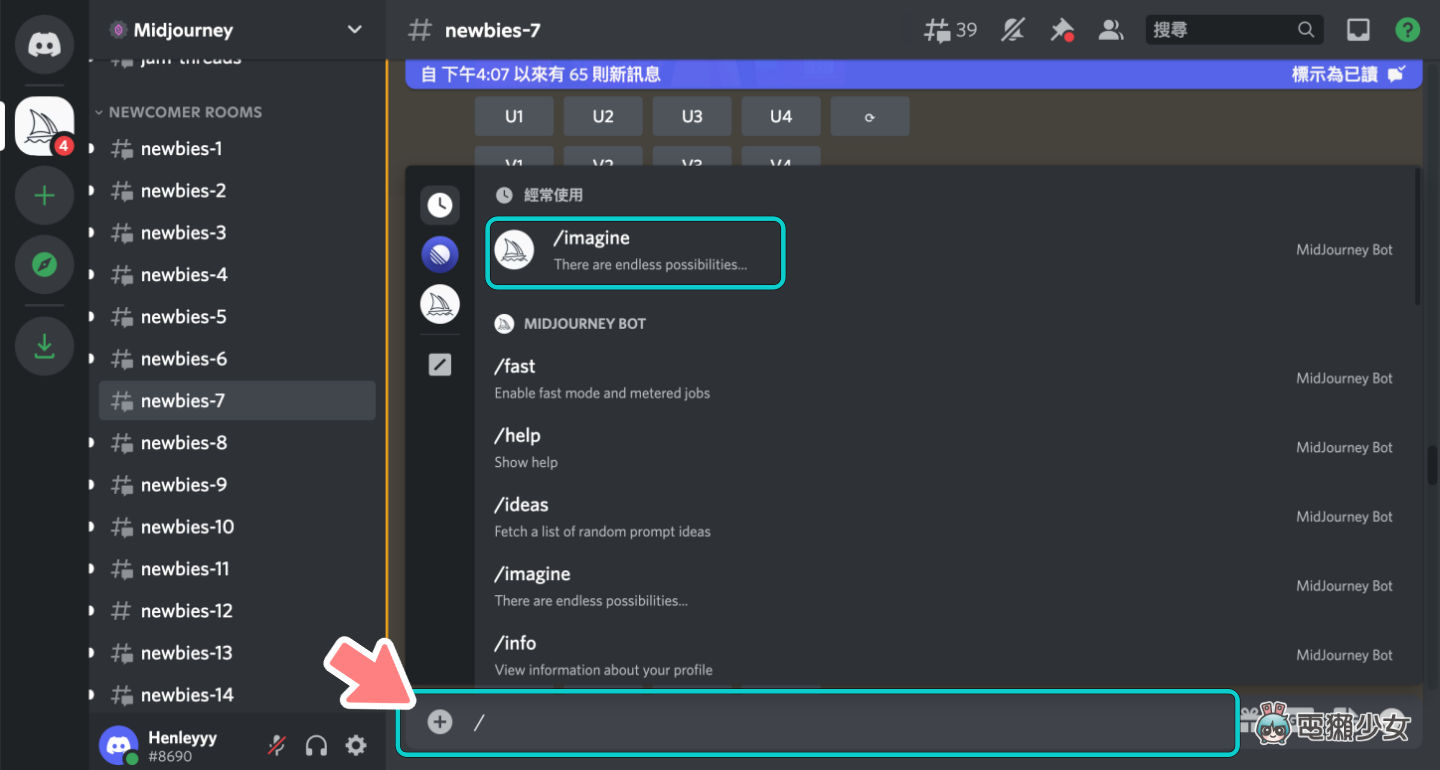Open newbies-11 channel
1440x770 pixels.
point(236,569)
